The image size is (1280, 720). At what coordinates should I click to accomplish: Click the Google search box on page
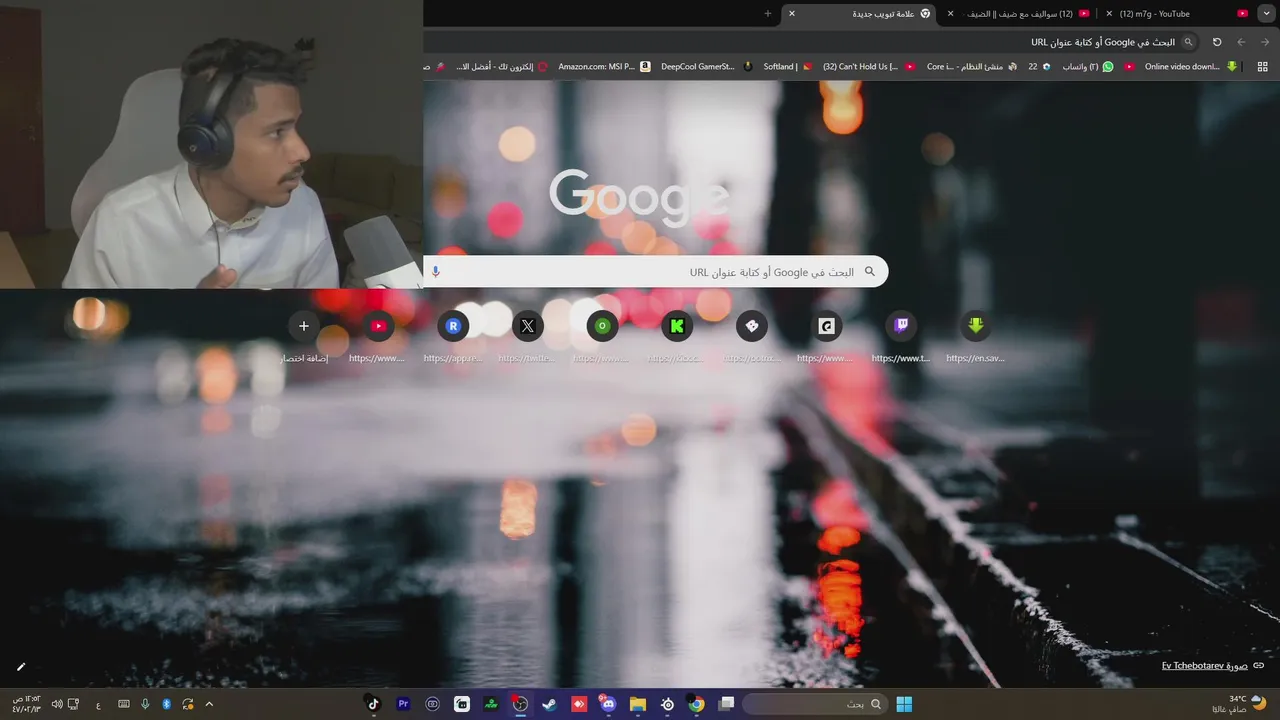pos(656,272)
